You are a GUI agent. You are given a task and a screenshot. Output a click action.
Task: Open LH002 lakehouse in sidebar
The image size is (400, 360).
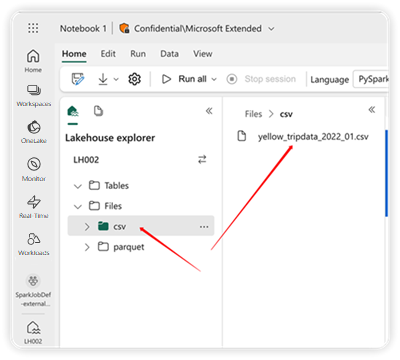[33, 332]
